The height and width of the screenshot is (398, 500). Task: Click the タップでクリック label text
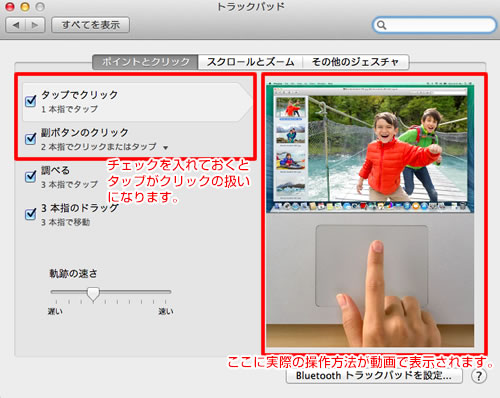pyautogui.click(x=80, y=95)
